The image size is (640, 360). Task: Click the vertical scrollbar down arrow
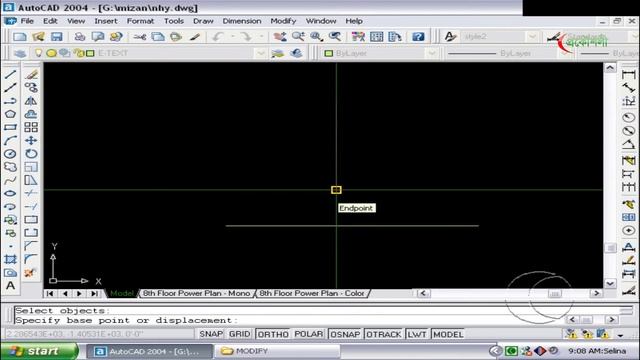[x=610, y=283]
